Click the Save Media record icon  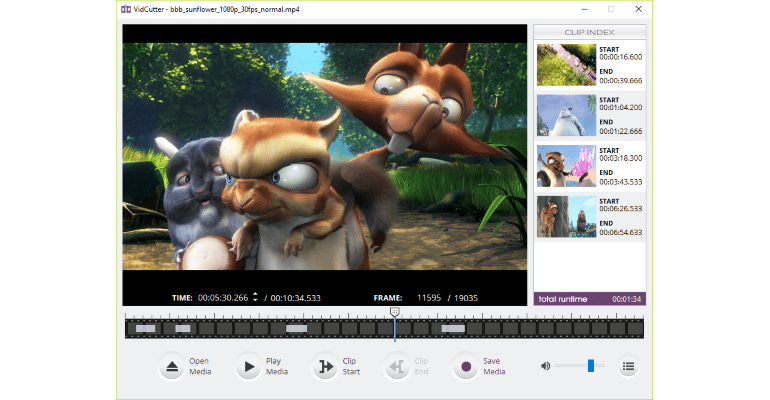coord(465,367)
